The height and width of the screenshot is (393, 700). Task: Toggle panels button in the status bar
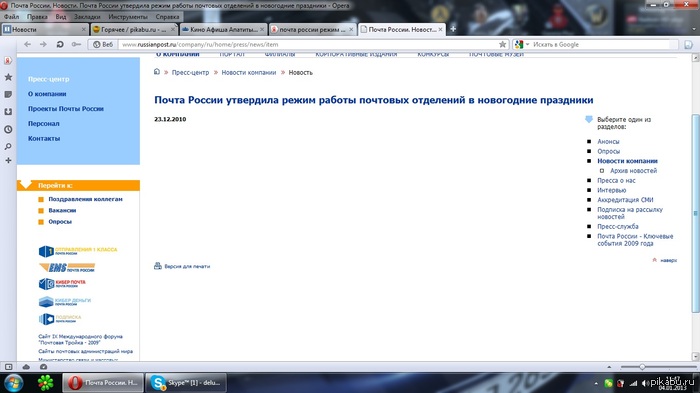8,367
